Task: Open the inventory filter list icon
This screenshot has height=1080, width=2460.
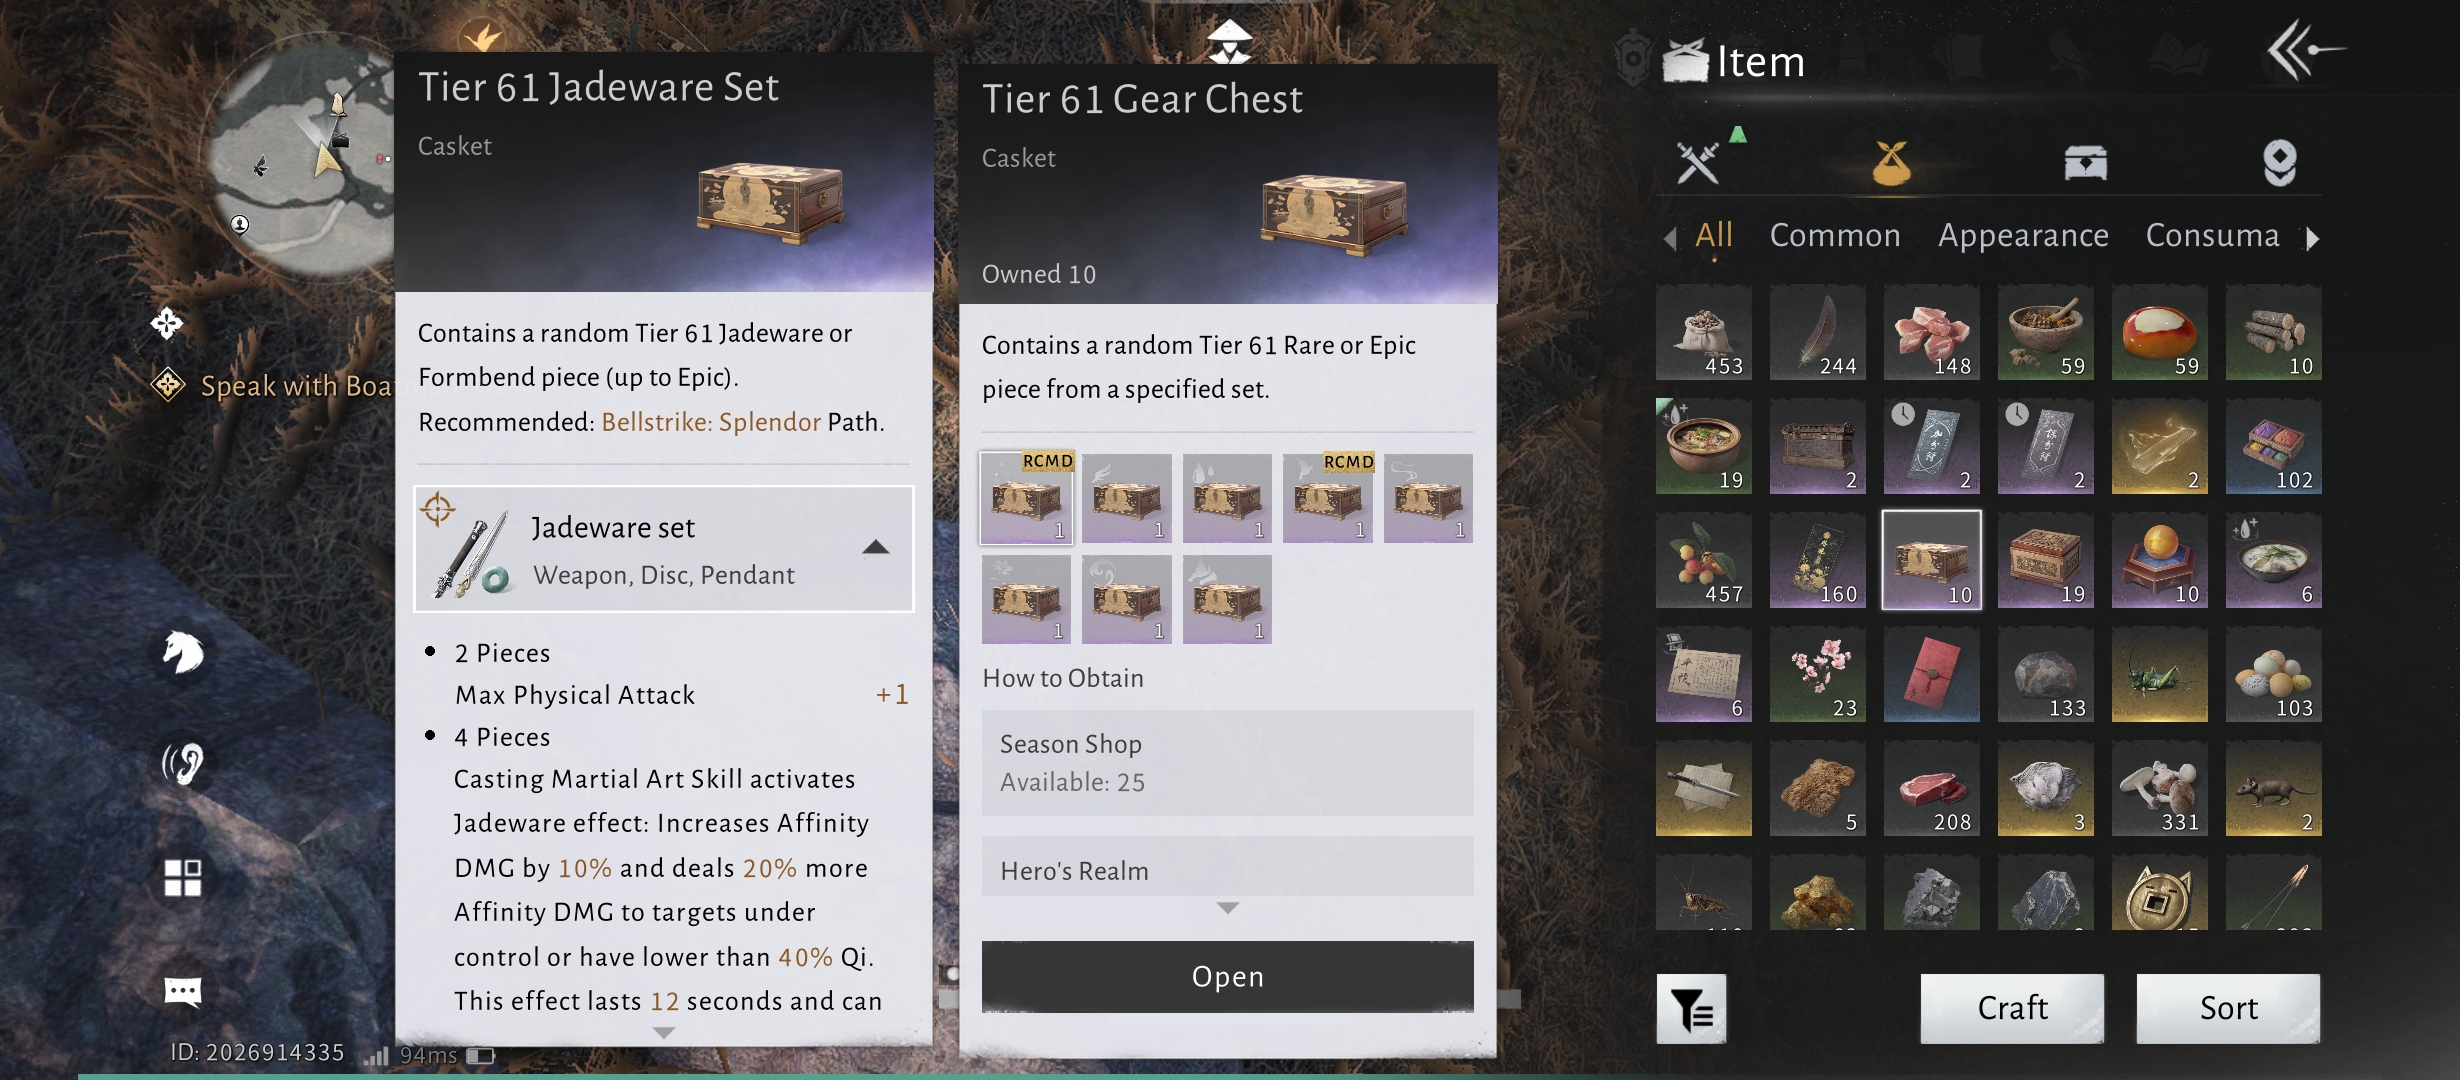Action: [1691, 1009]
